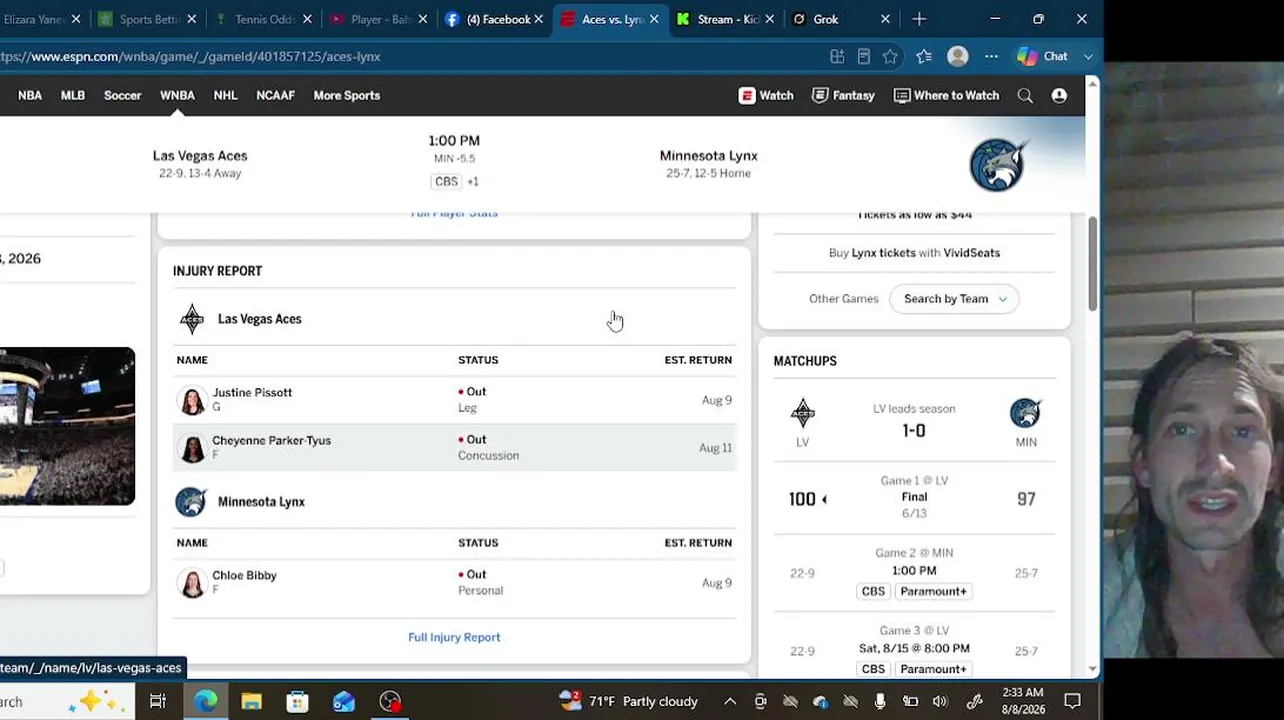Open the Fantasy link in ESPN header
This screenshot has height=720, width=1284.
pyautogui.click(x=843, y=96)
